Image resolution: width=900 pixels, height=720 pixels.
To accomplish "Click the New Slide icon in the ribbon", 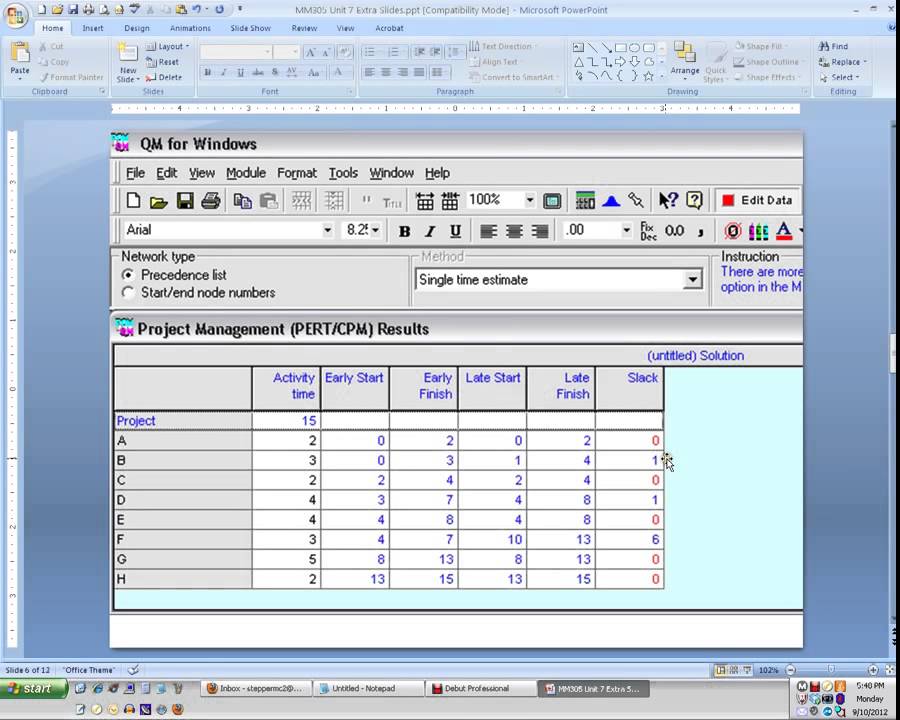I will (x=127, y=53).
